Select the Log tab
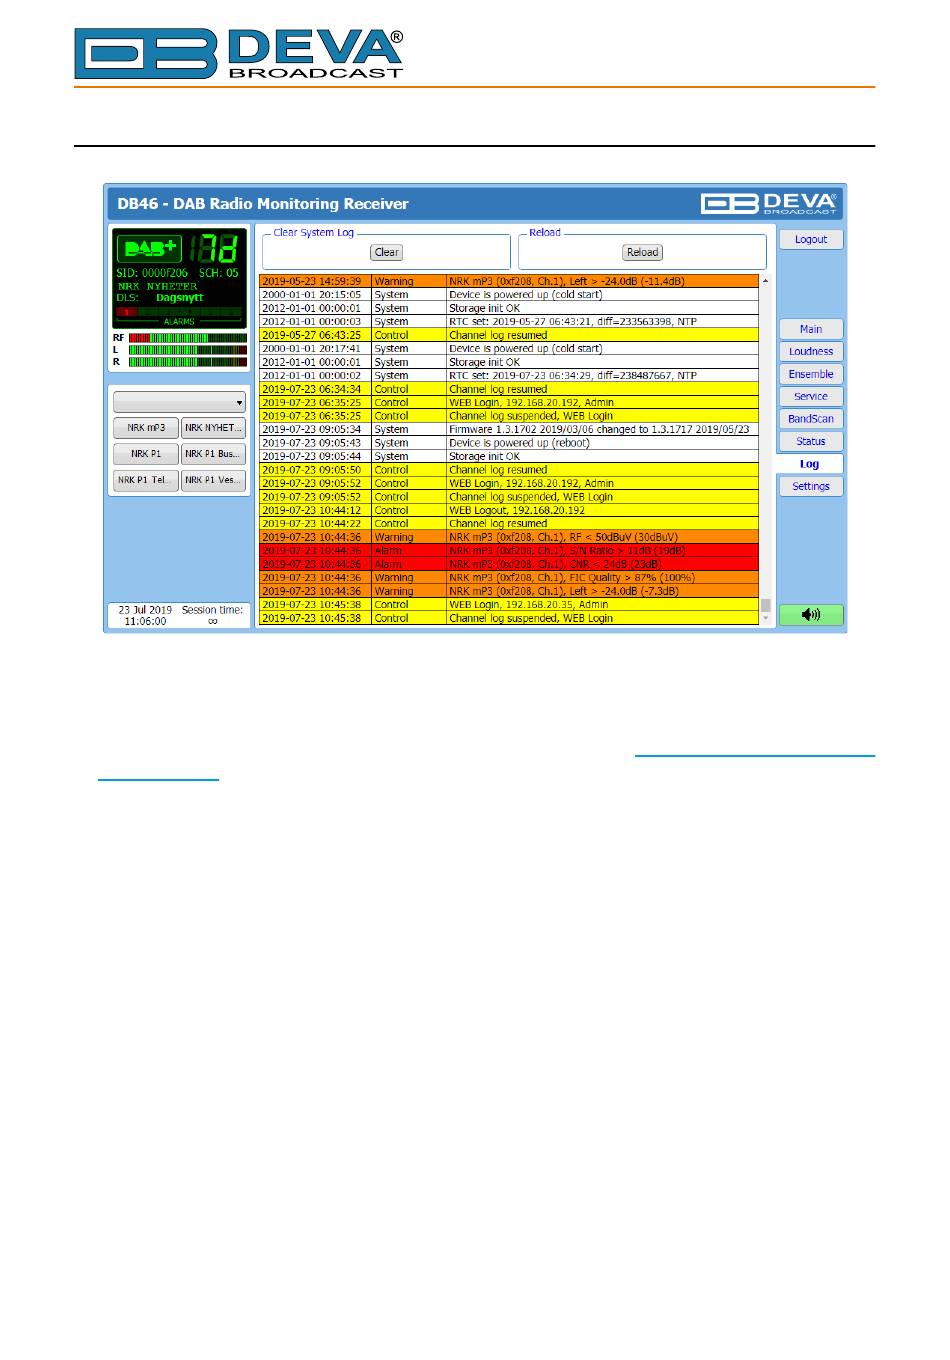 (810, 464)
